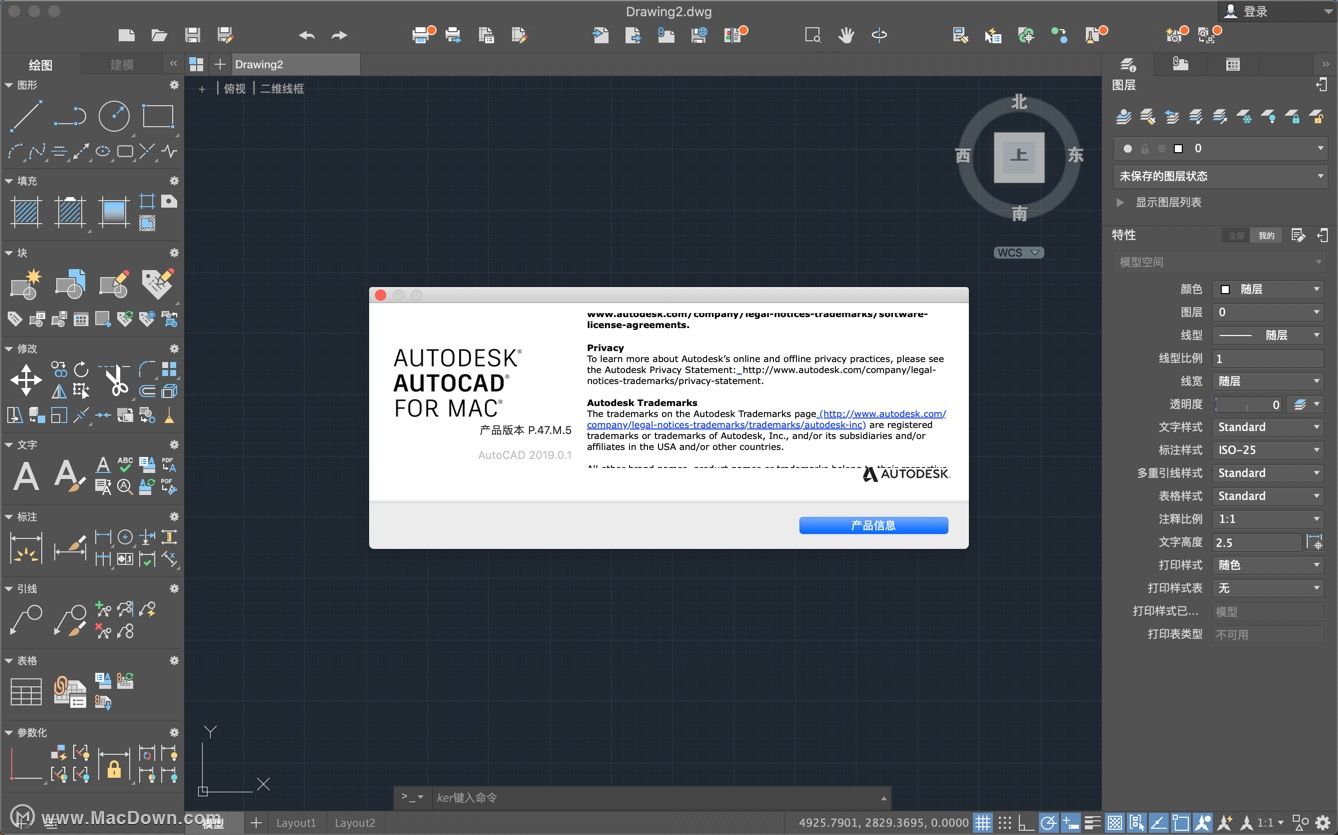Screen dimensions: 1338x835
Task: Expand the Show Layer List section
Action: click(x=1120, y=202)
